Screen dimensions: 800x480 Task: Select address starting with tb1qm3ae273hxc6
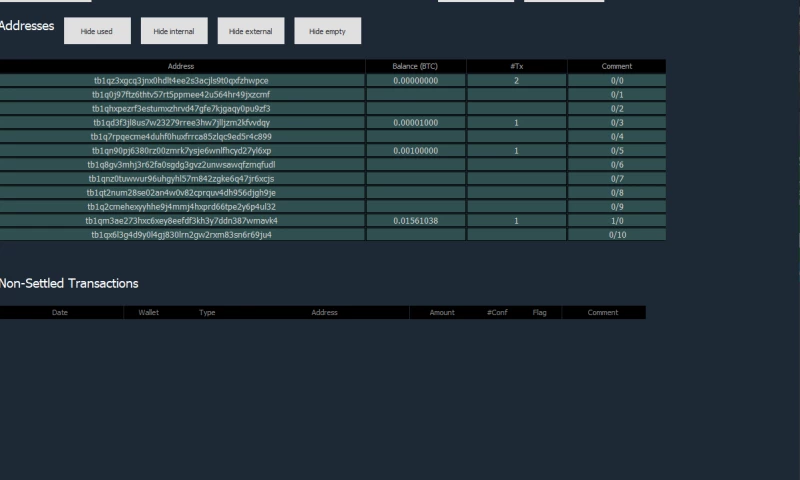point(181,221)
